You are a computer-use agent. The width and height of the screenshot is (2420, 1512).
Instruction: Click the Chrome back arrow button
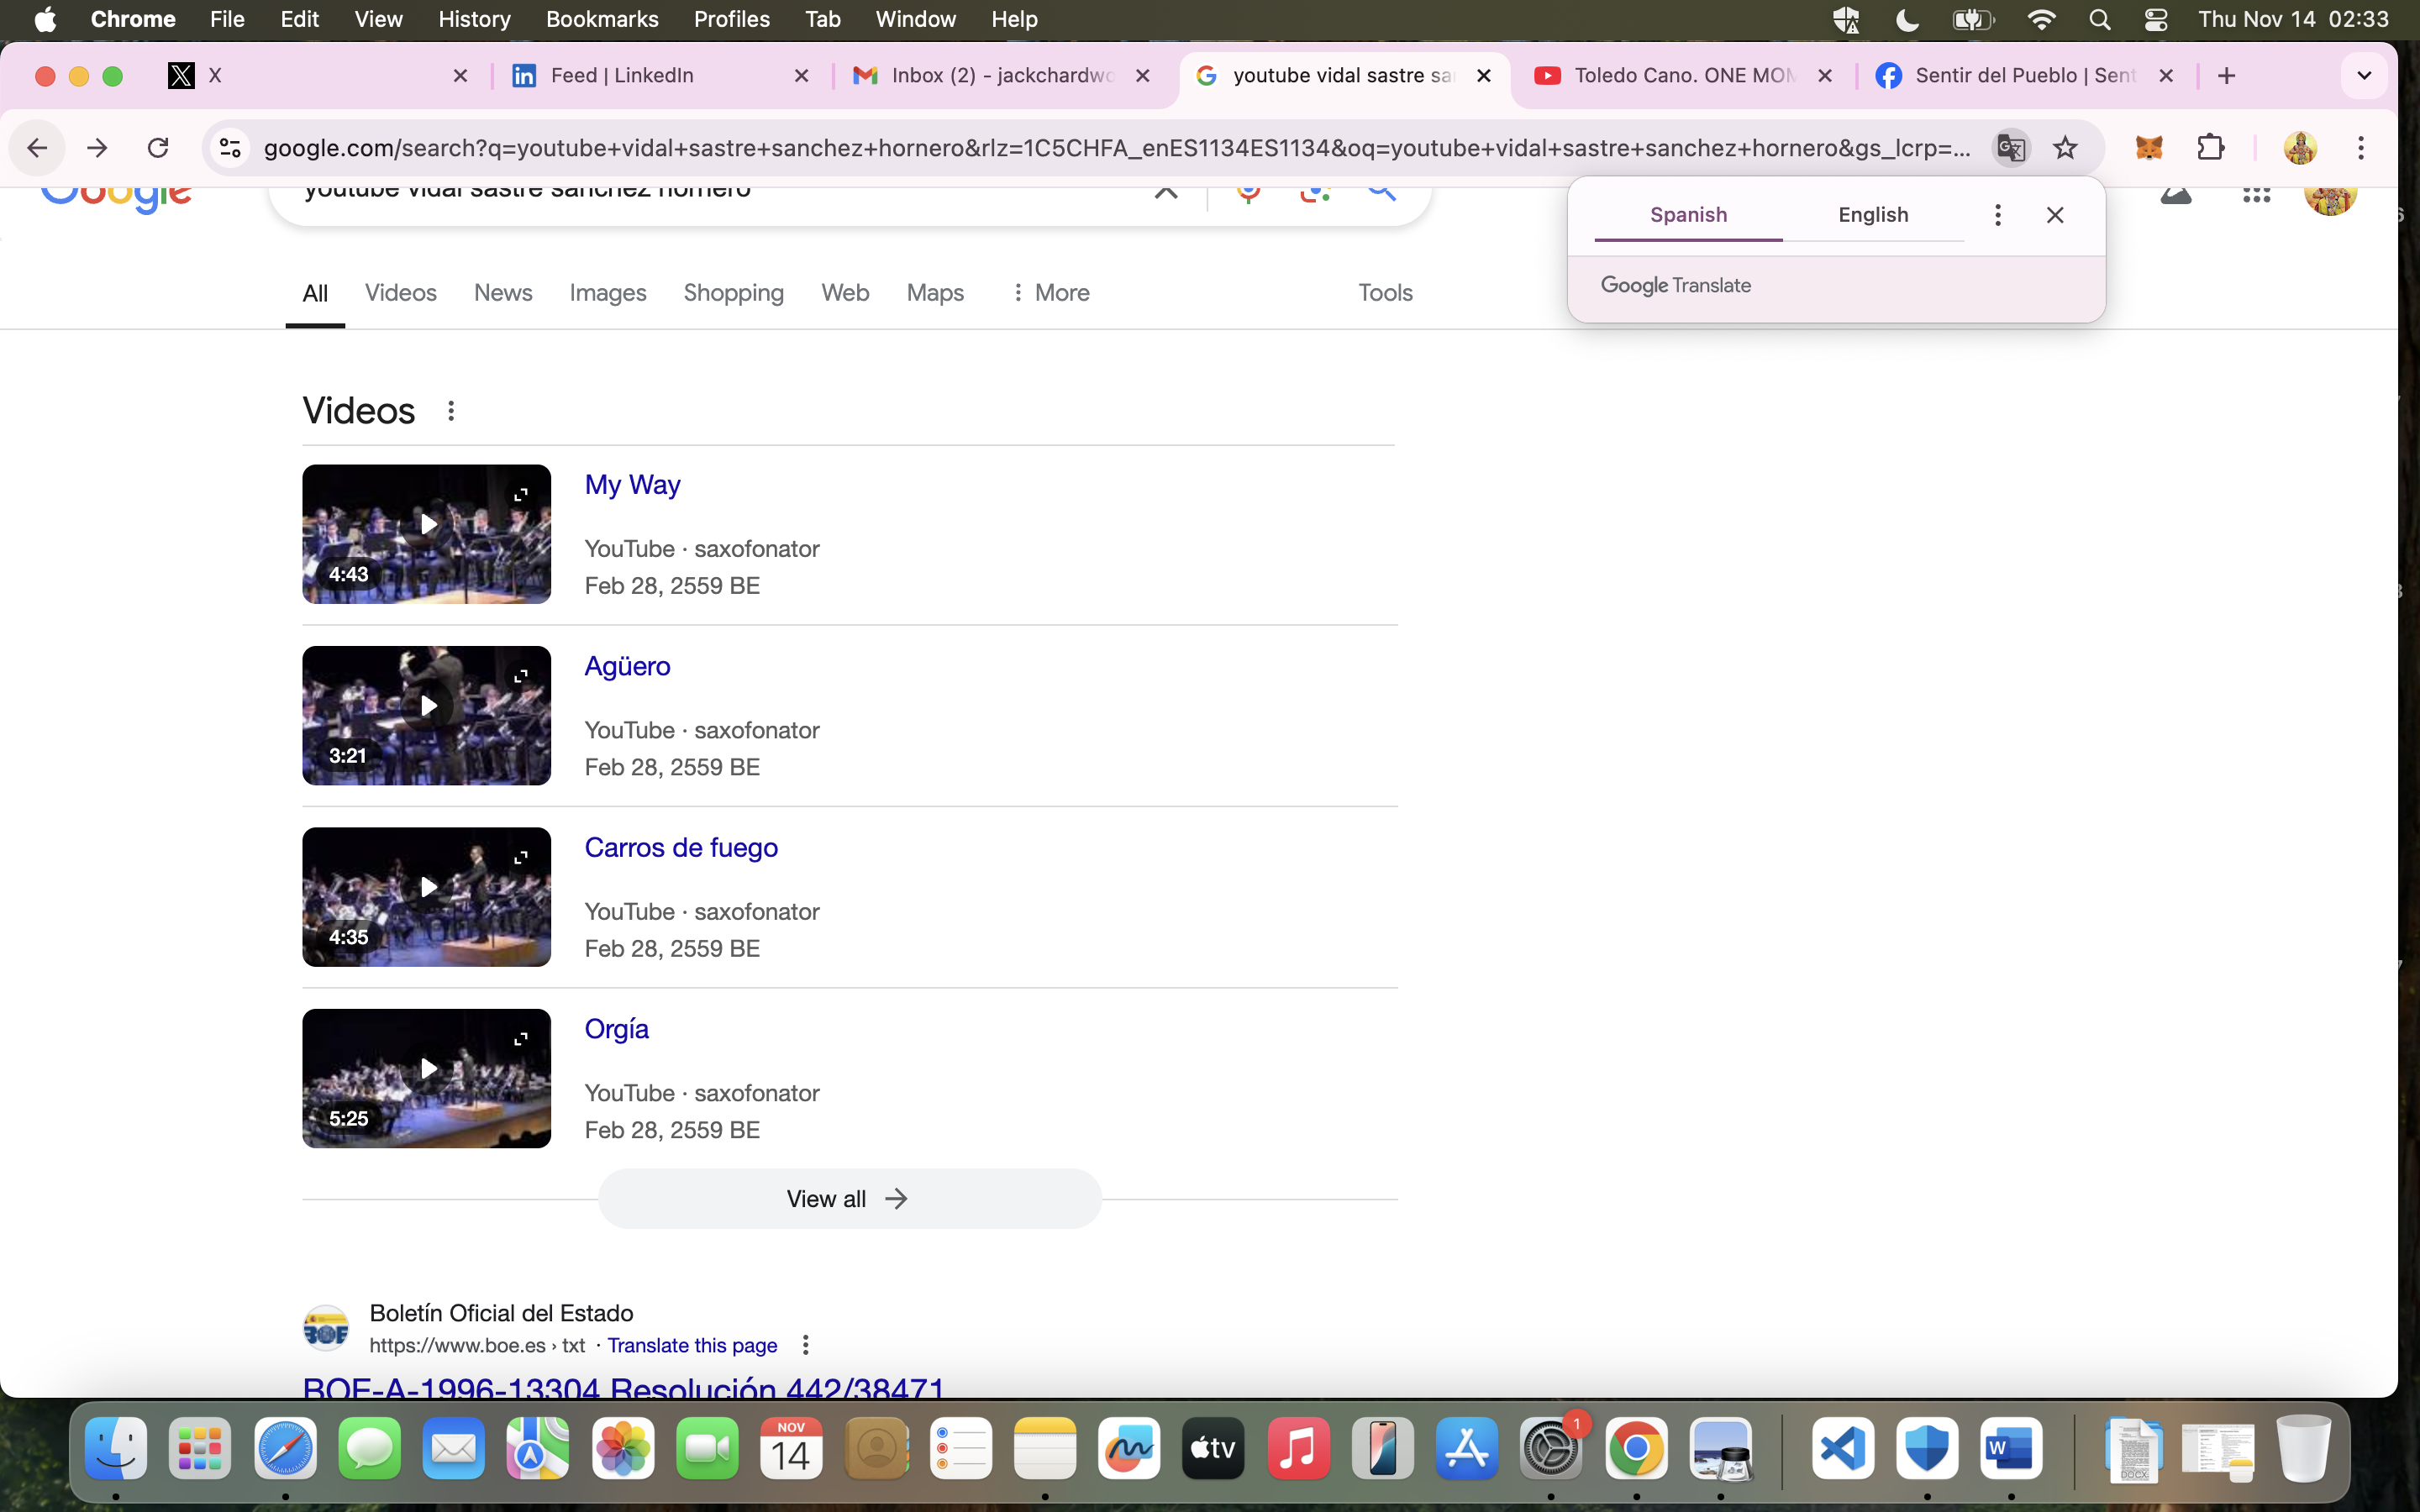[37, 148]
